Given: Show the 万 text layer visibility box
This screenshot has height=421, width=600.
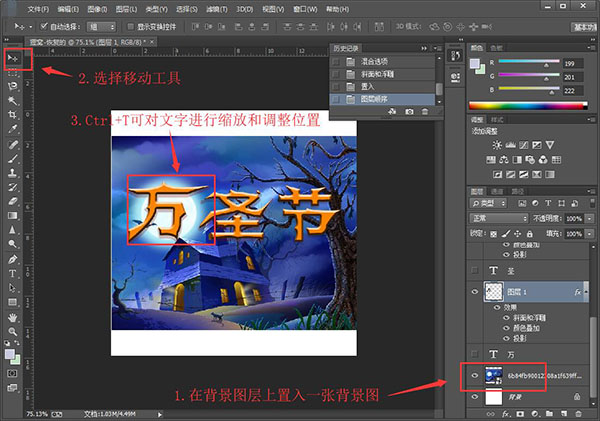Looking at the screenshot, I should point(474,354).
